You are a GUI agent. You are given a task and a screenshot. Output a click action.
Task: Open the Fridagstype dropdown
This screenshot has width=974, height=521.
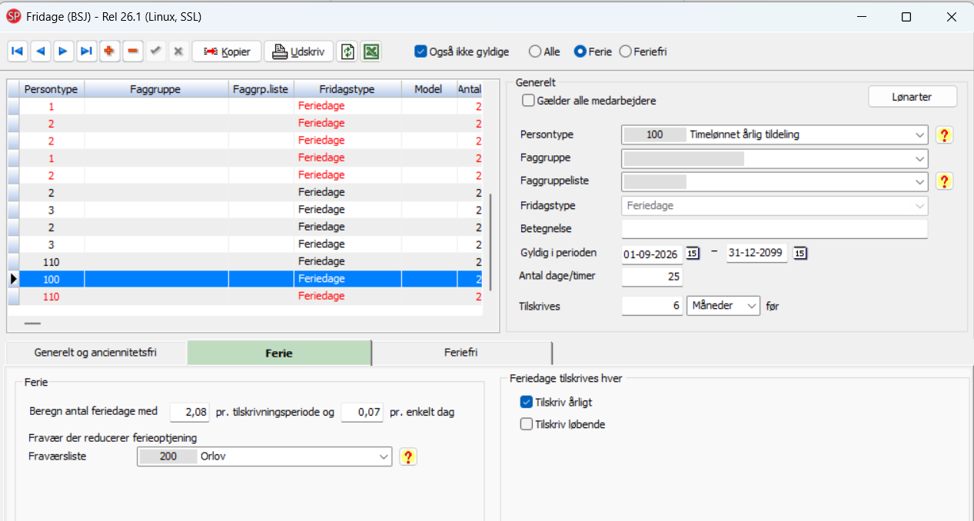[919, 206]
